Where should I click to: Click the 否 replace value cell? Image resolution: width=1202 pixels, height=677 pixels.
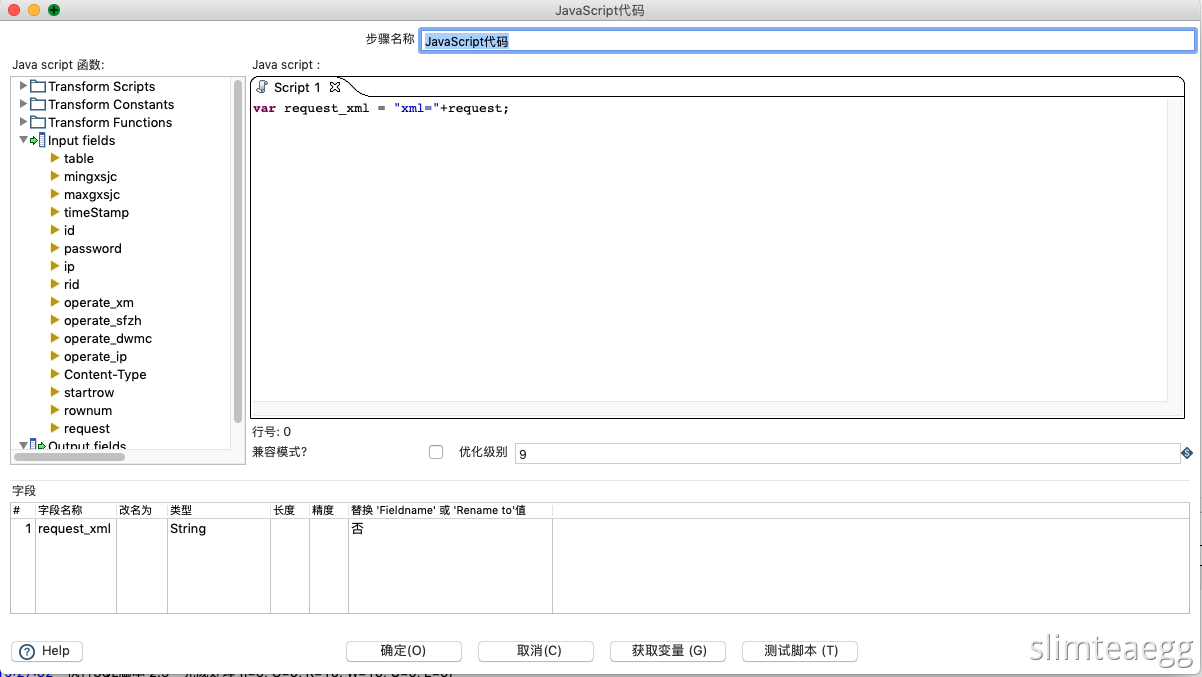pos(450,528)
